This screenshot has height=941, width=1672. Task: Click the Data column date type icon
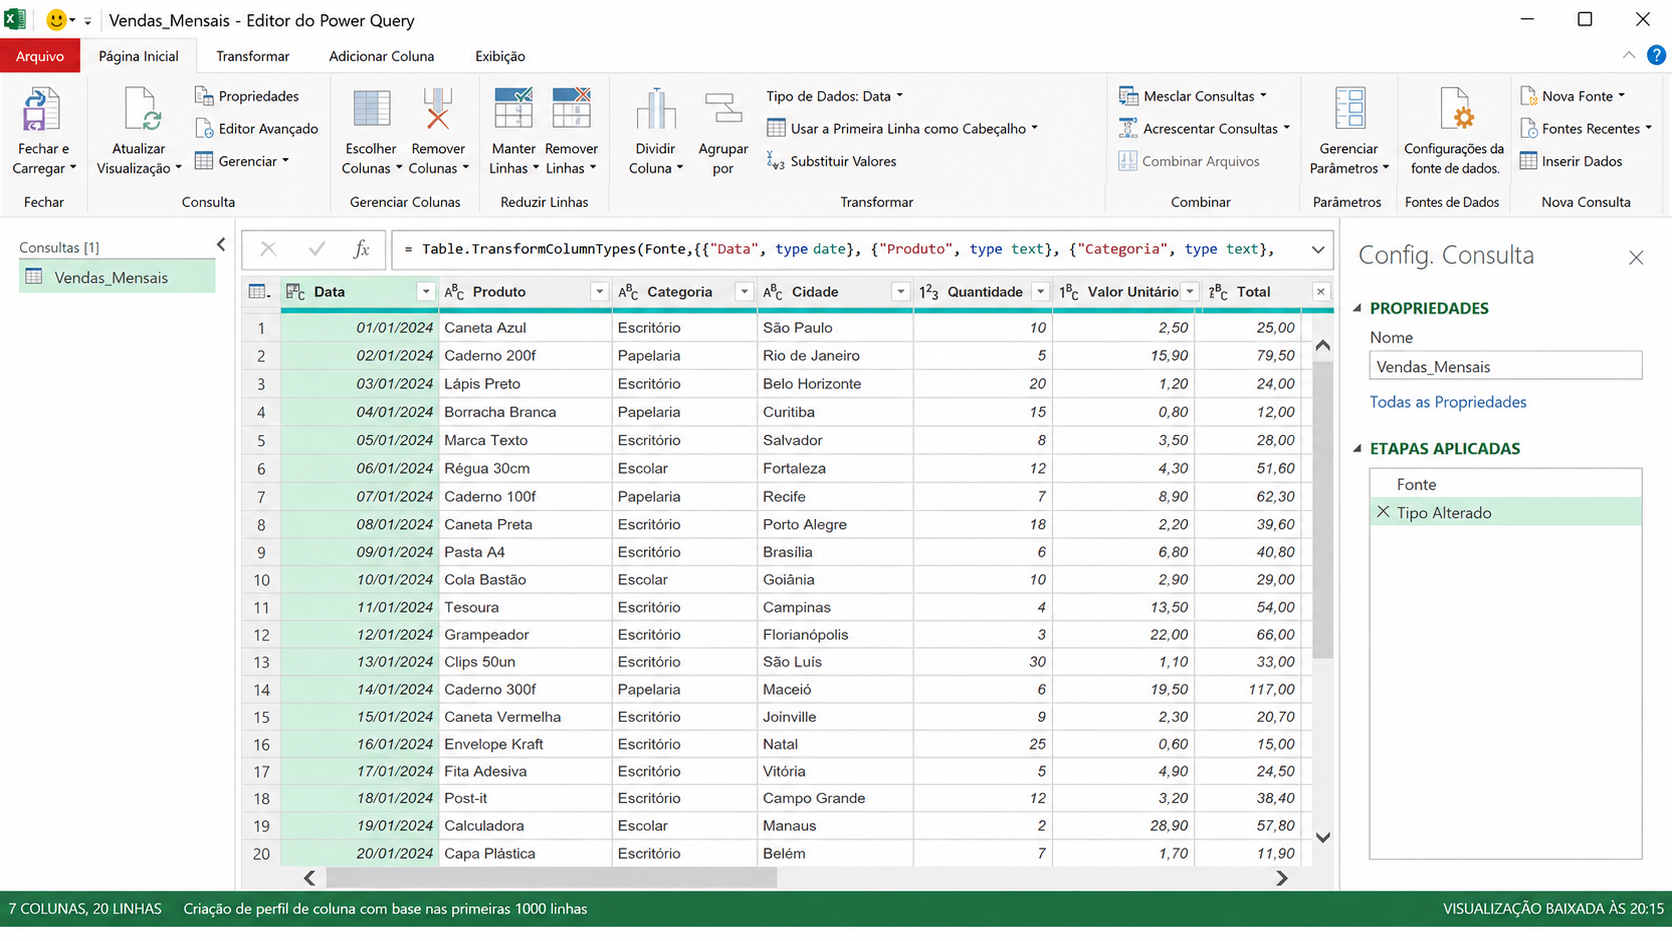click(296, 292)
